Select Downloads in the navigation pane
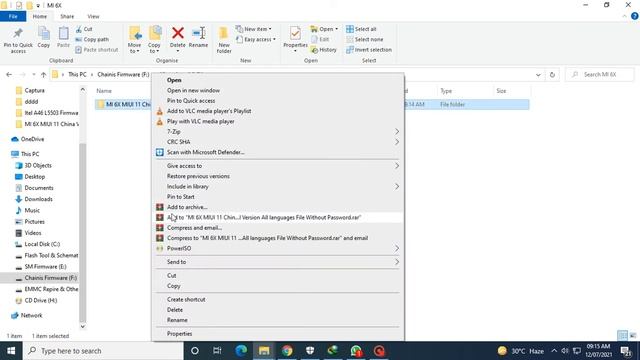 pyautogui.click(x=38, y=199)
